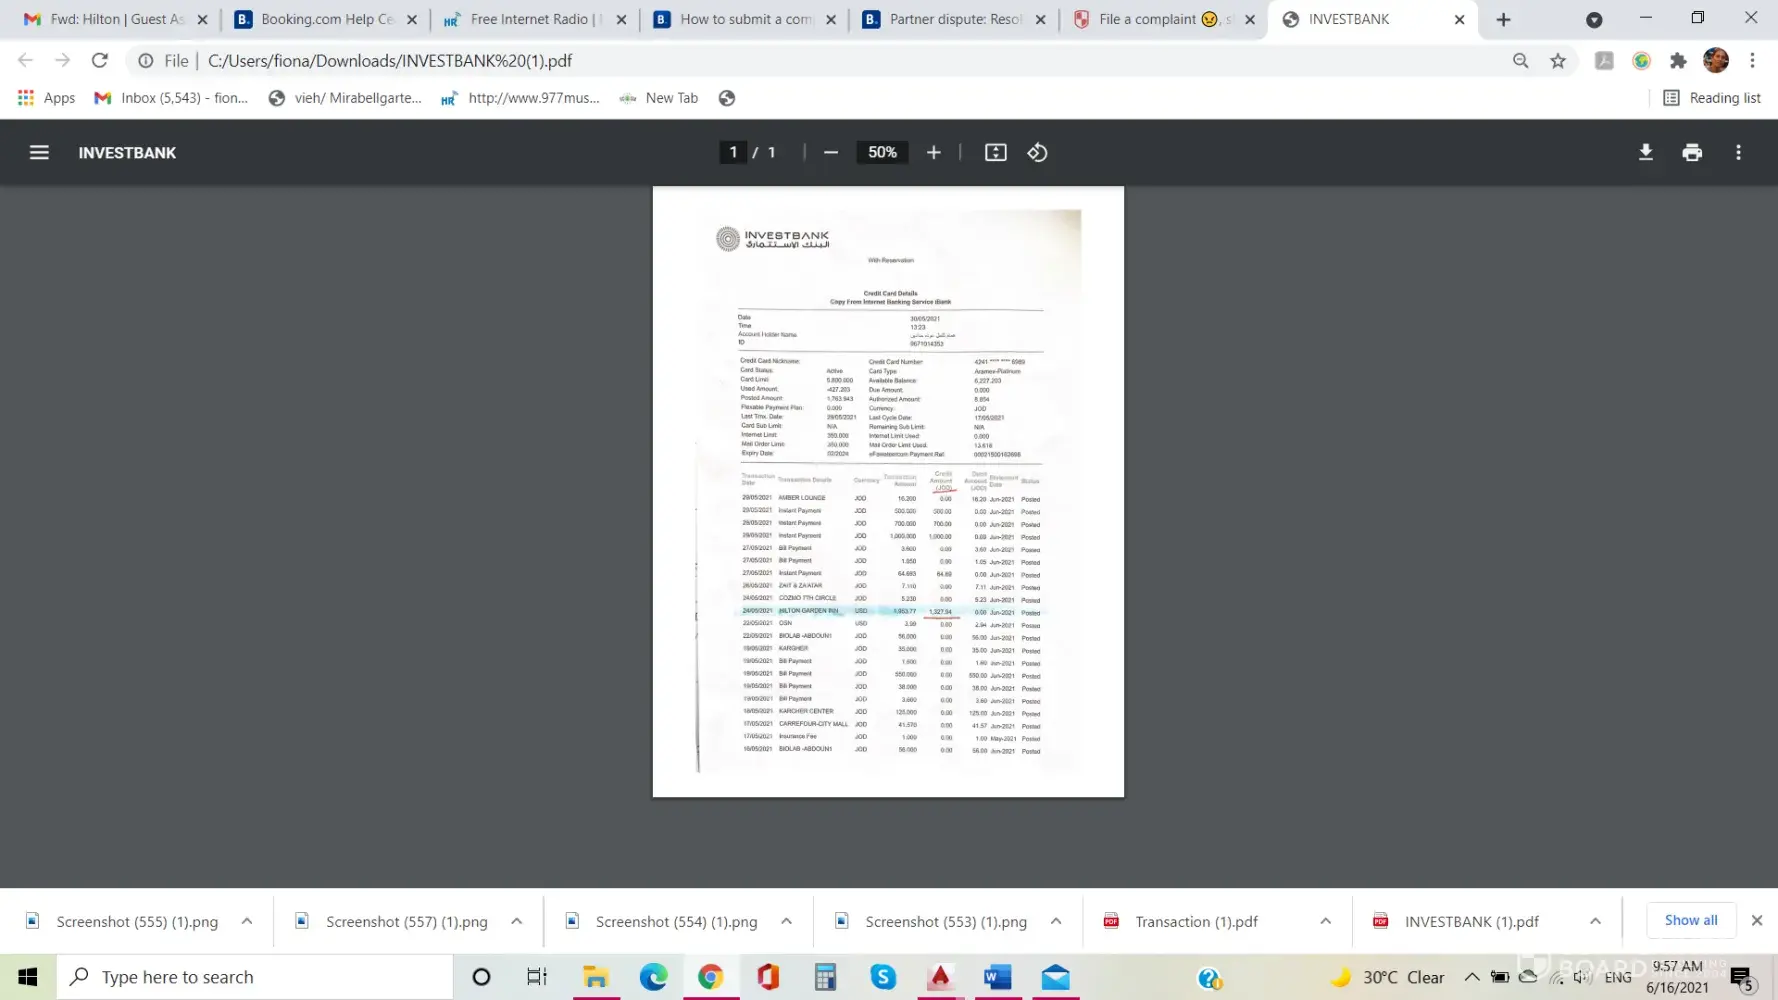Download the INVESTBANK PDF
The height and width of the screenshot is (1000, 1778).
tap(1645, 152)
